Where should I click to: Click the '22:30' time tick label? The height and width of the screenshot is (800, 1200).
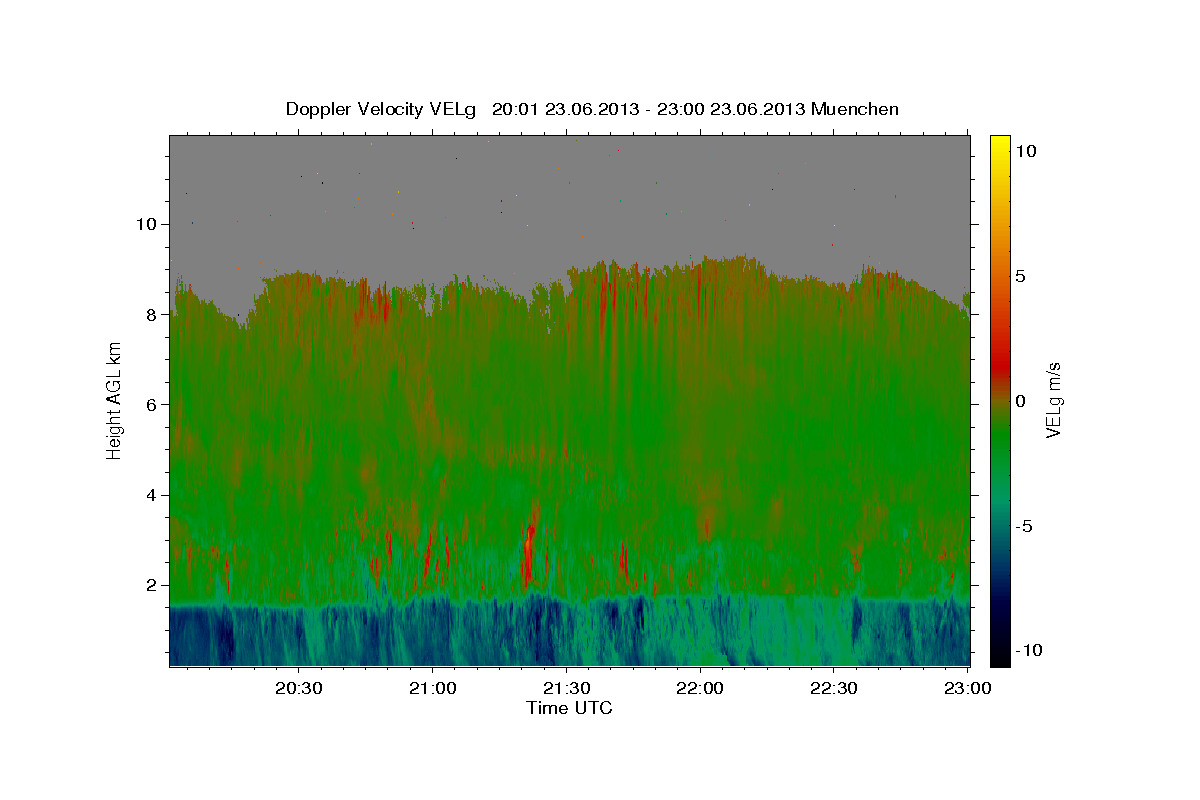(x=833, y=689)
